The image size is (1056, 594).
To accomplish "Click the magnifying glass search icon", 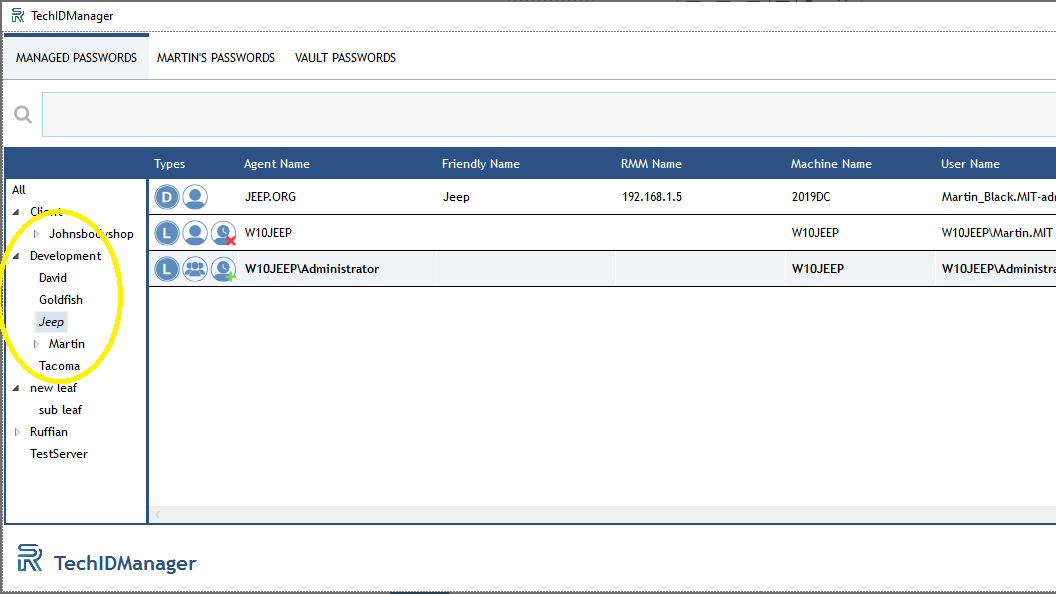I will [22, 115].
